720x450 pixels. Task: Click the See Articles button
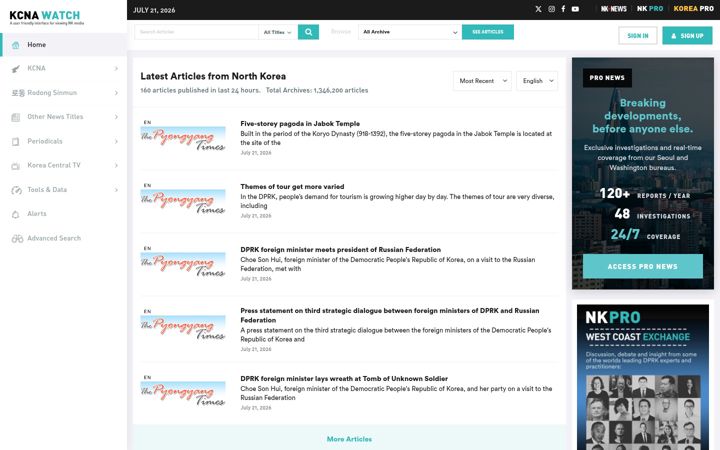488,32
